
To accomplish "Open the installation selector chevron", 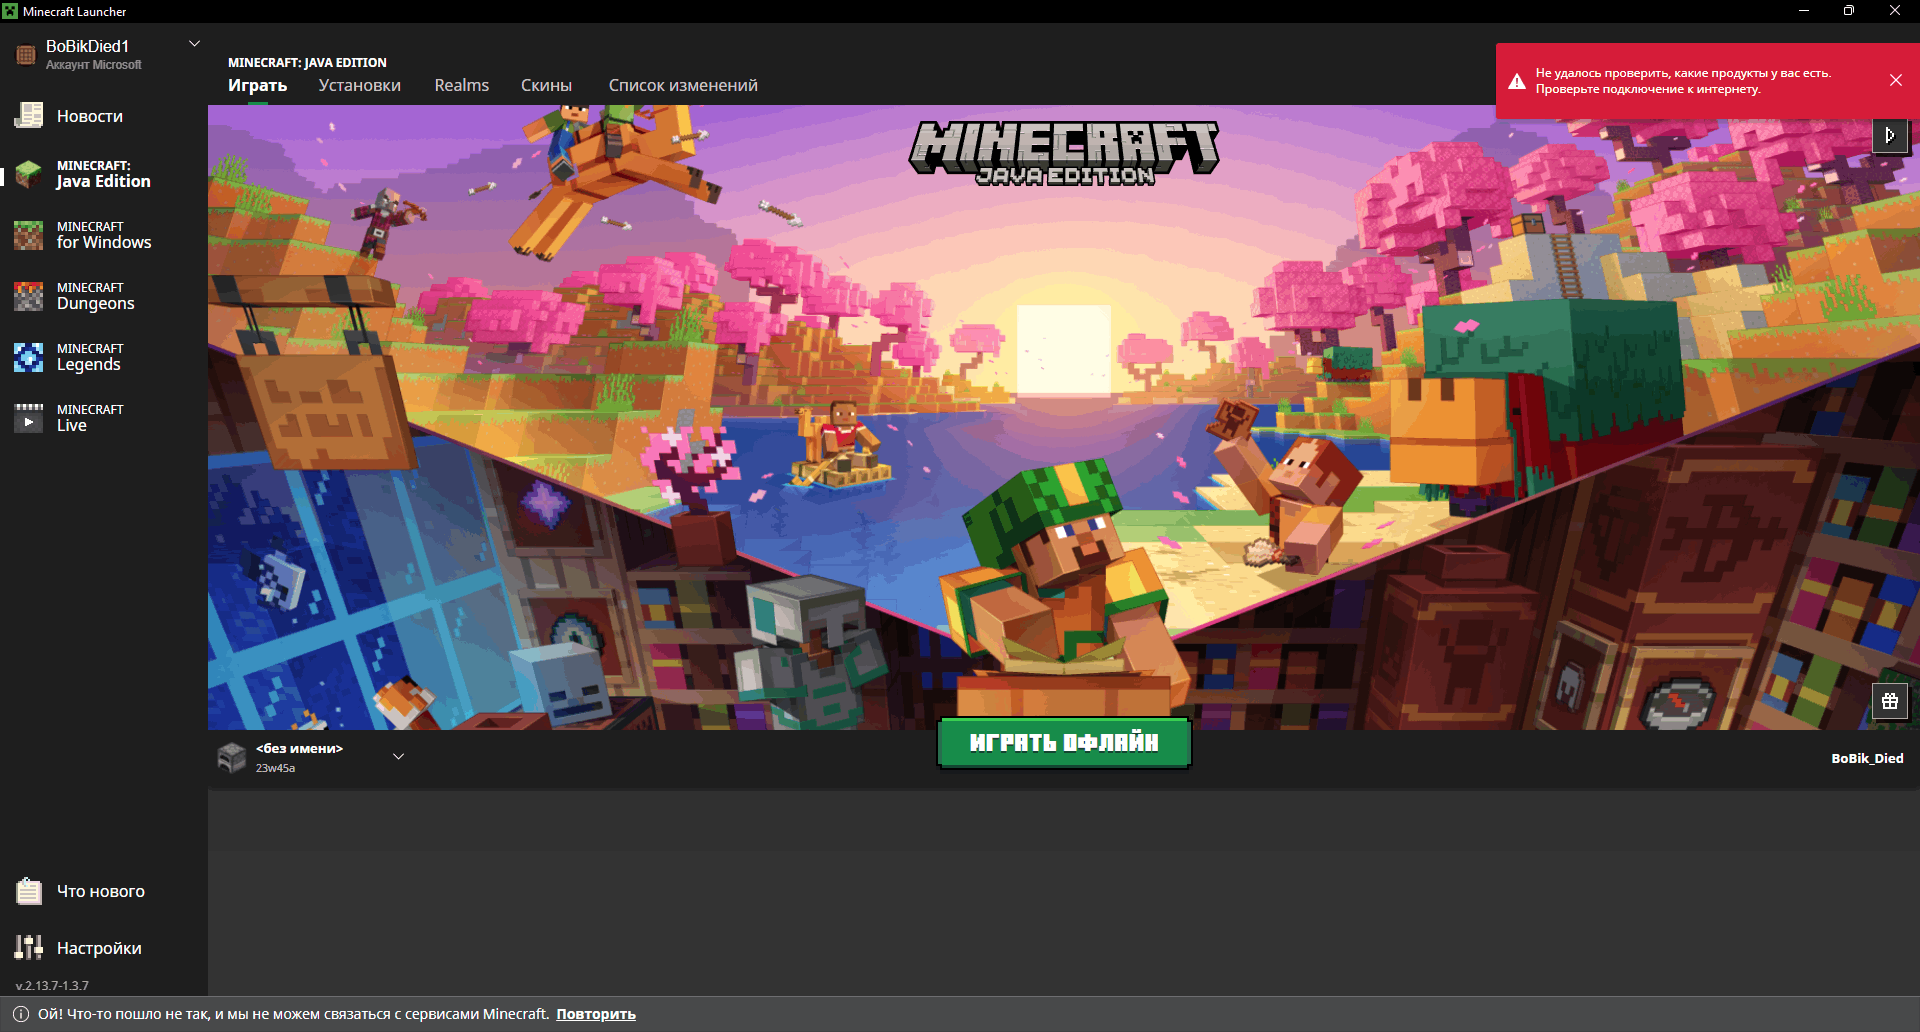I will [398, 757].
